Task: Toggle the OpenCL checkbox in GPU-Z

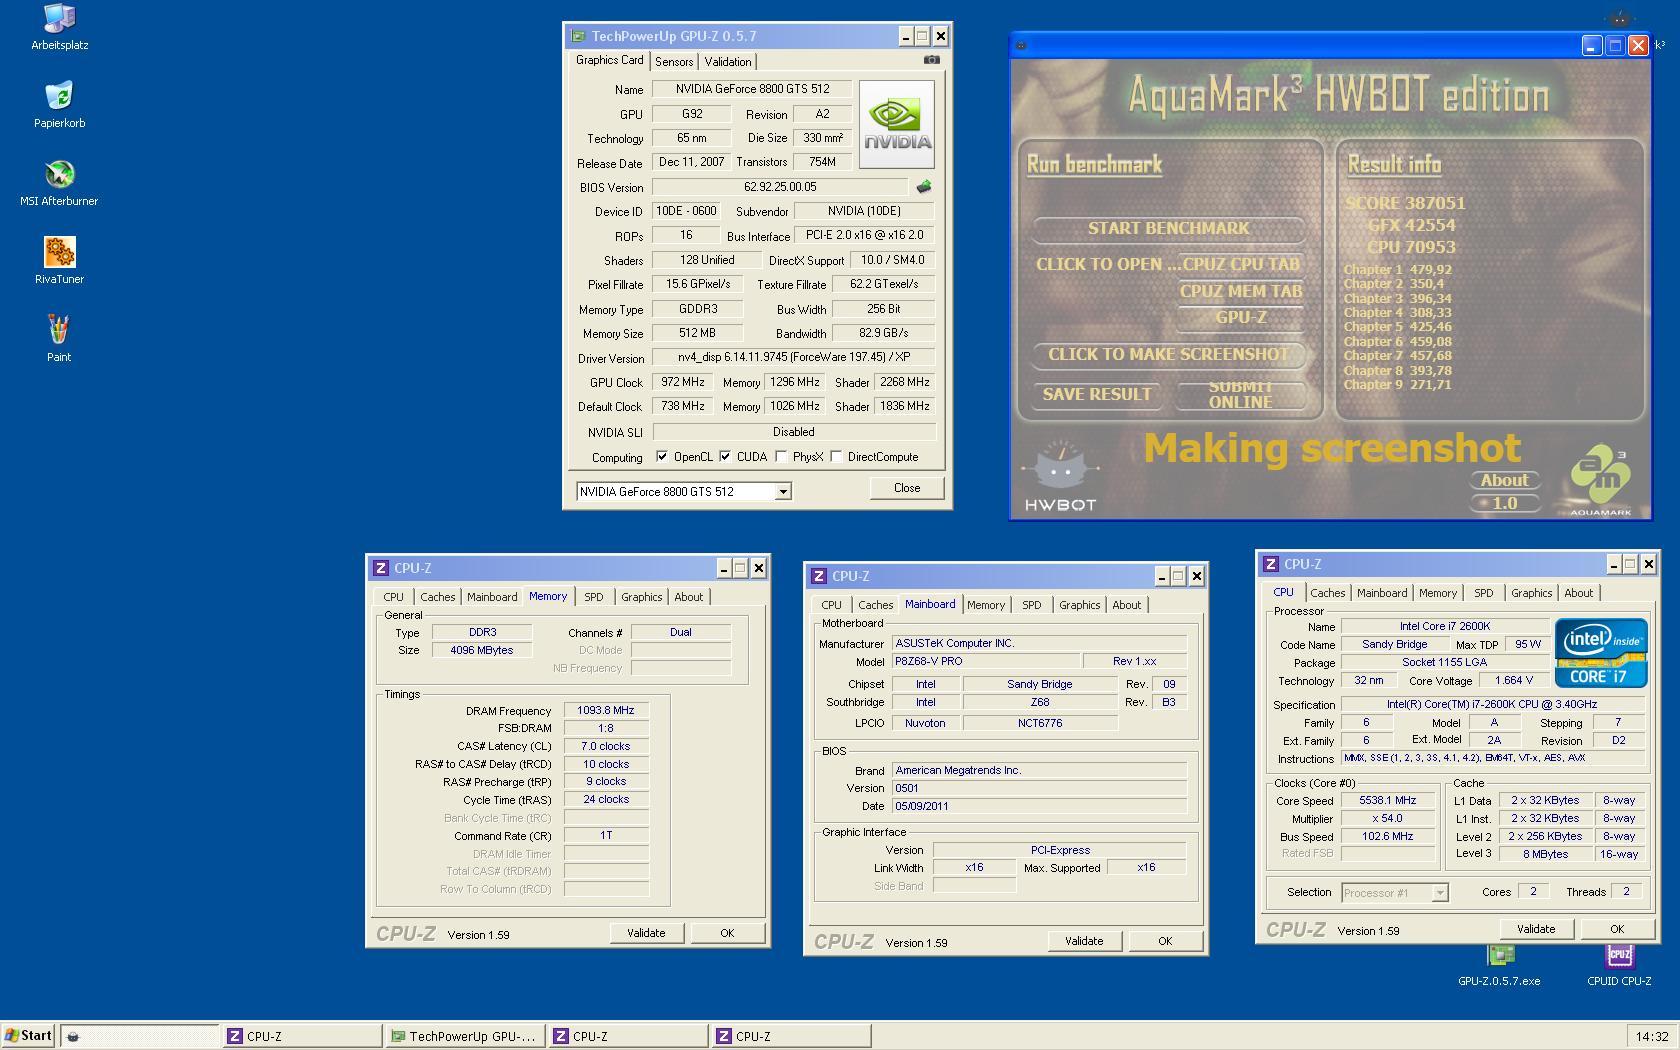Action: (662, 457)
